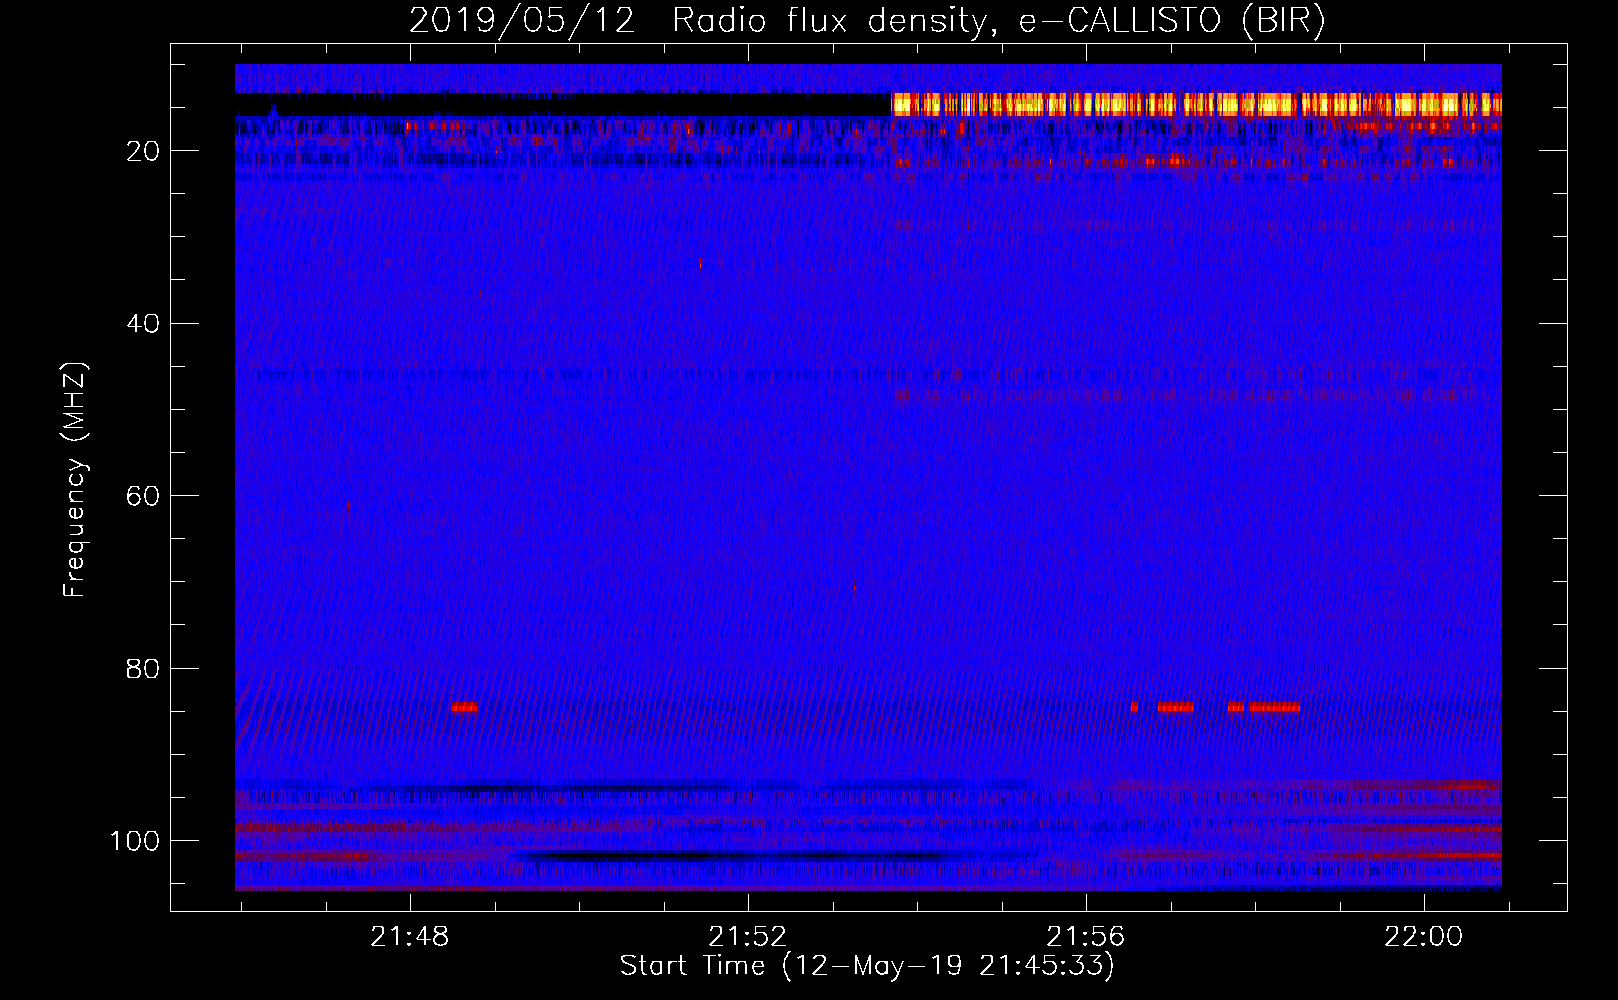Click the plot title '2019/05/12 Radio flux density, e-CALLISTO (BIR)'
1618x1000 pixels.
pyautogui.click(x=867, y=21)
